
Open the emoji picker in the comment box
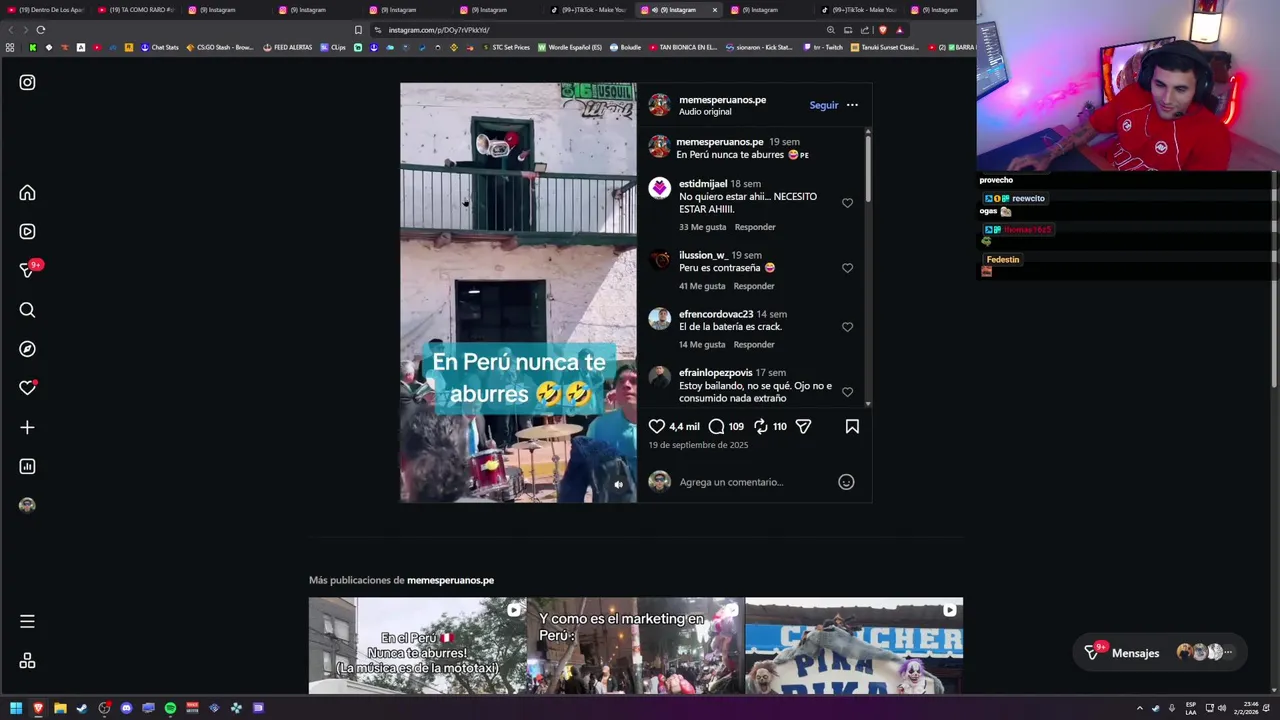[x=846, y=482]
